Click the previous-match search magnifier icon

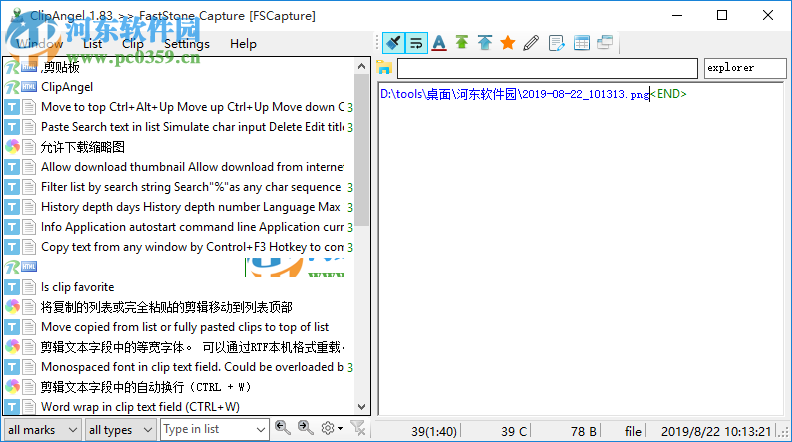click(x=282, y=428)
